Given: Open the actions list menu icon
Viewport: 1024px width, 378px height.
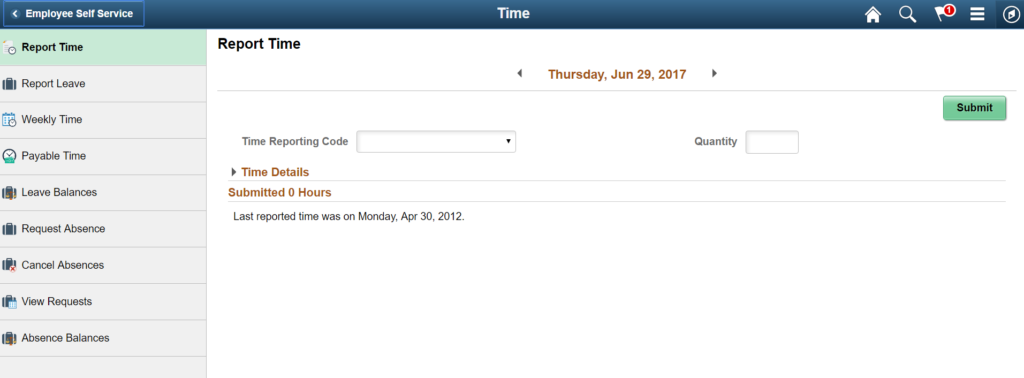Looking at the screenshot, I should (x=977, y=14).
